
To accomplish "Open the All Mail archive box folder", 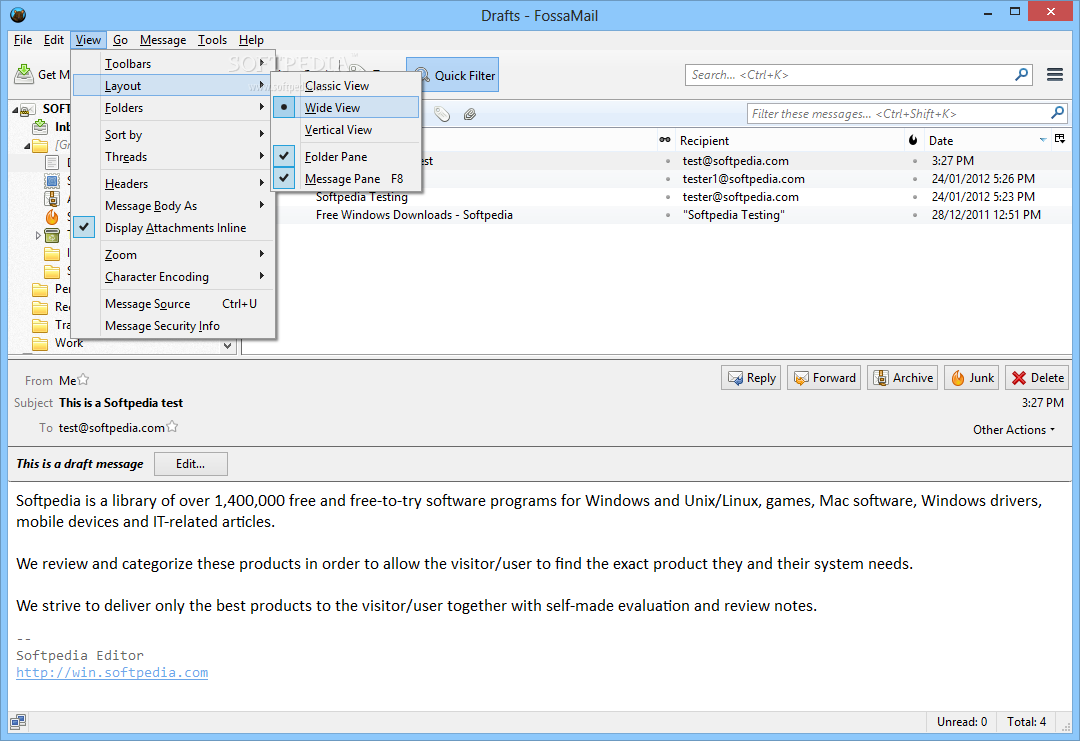I will 52,198.
